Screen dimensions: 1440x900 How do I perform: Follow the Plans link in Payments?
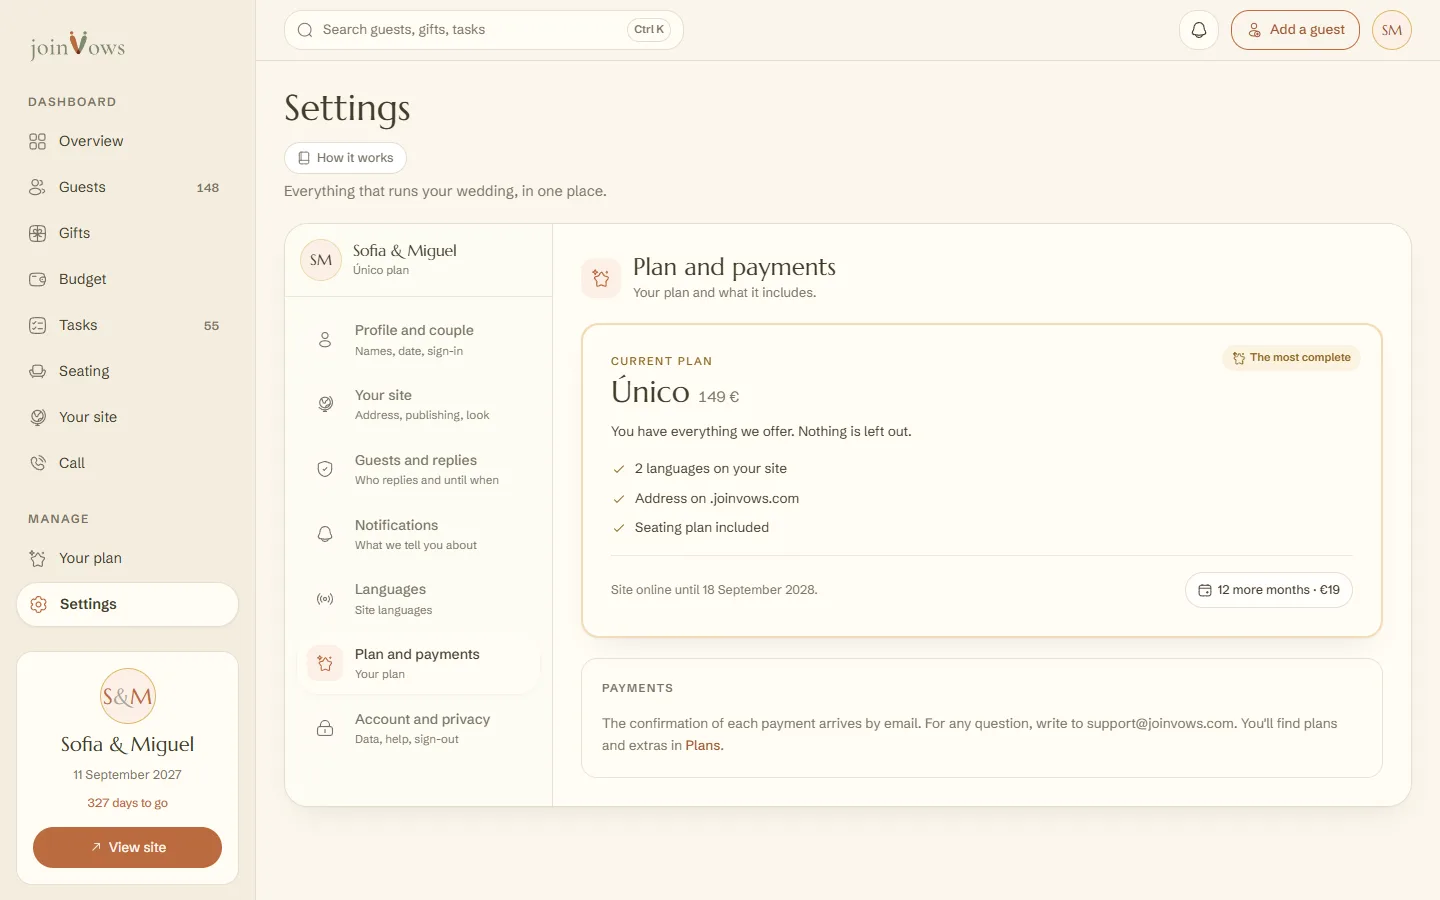tap(703, 745)
